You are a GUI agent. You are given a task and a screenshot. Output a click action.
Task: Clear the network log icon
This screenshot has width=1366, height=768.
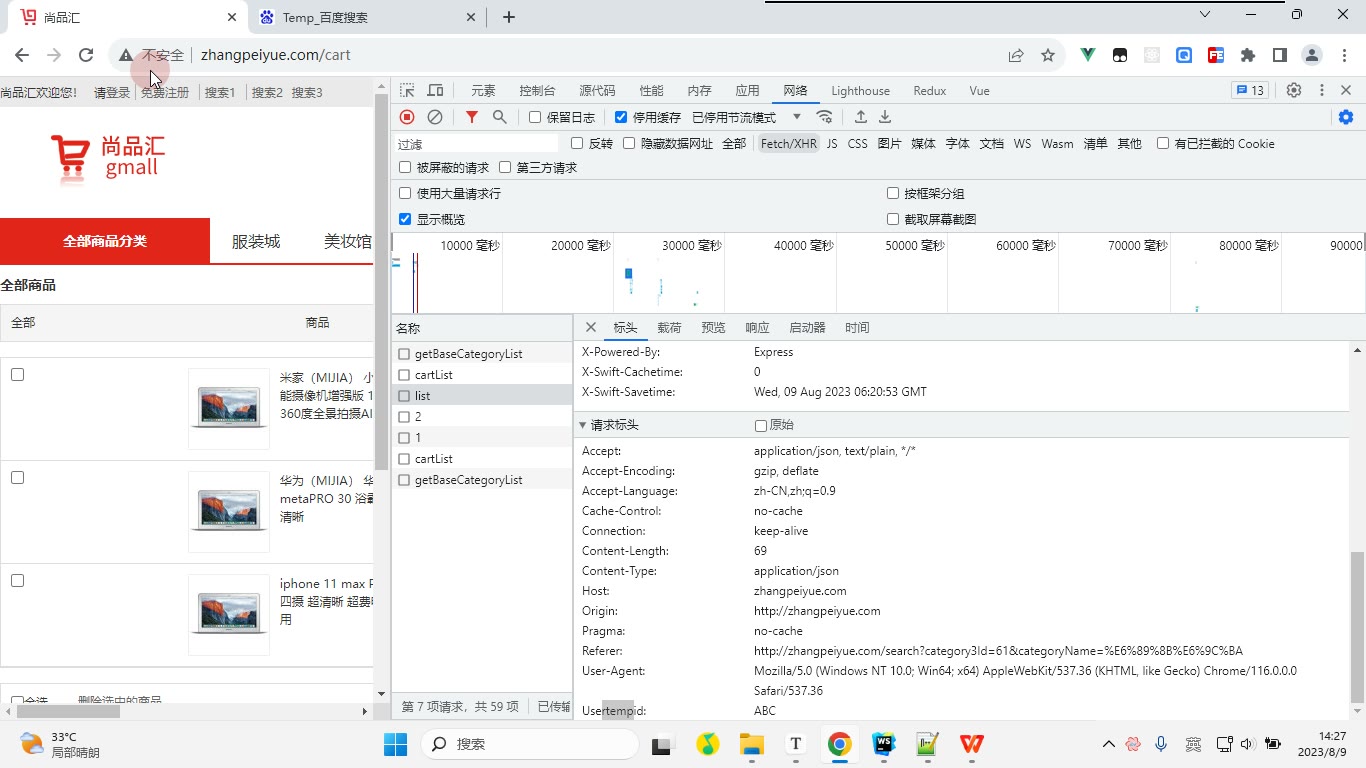pos(435,117)
